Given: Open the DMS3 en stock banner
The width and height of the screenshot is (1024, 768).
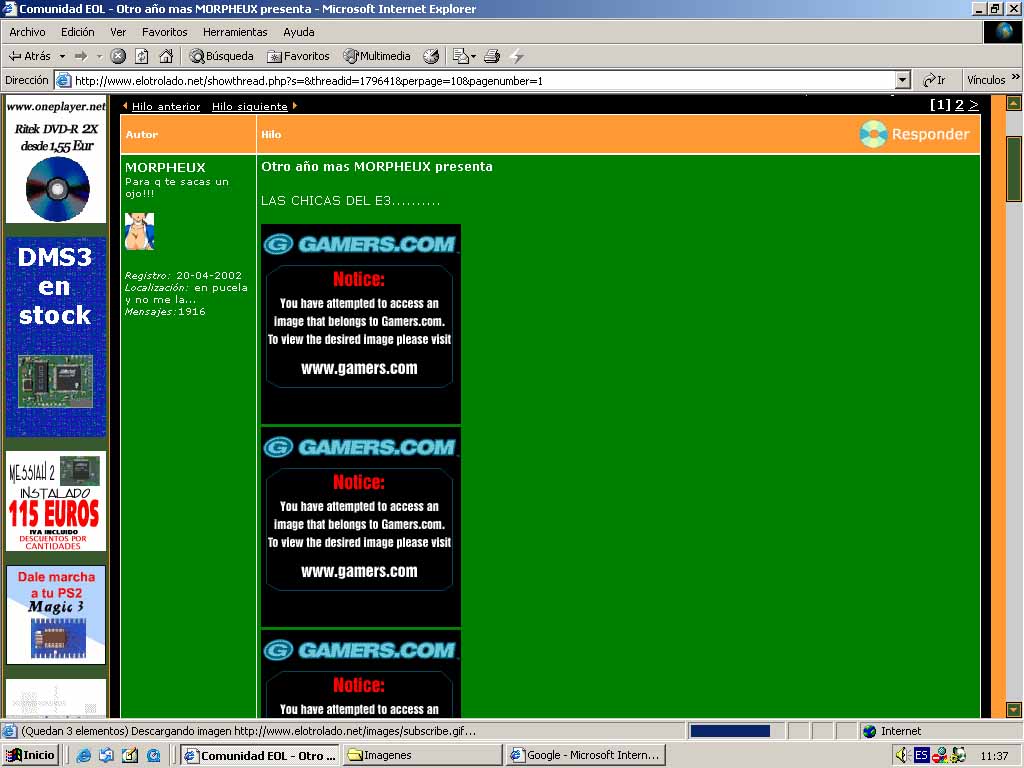Looking at the screenshot, I should (56, 336).
